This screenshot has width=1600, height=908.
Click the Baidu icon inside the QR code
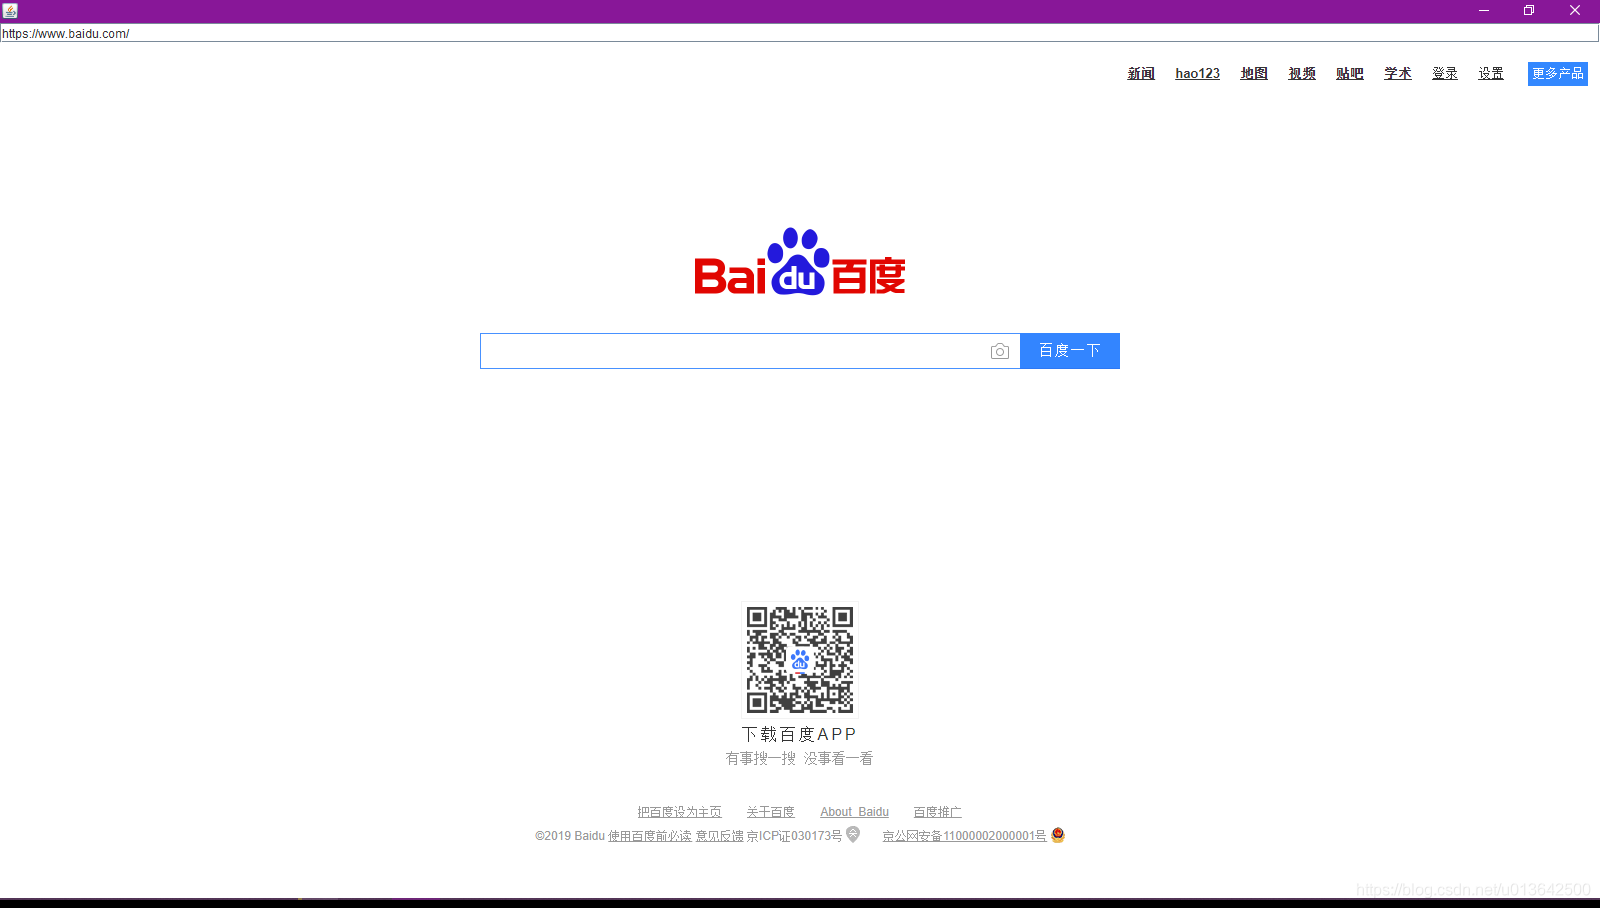[x=799, y=660]
